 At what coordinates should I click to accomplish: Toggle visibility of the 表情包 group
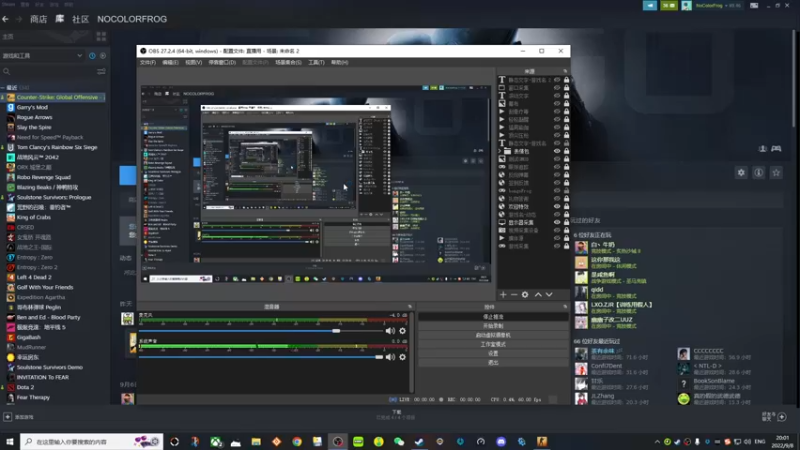[557, 151]
